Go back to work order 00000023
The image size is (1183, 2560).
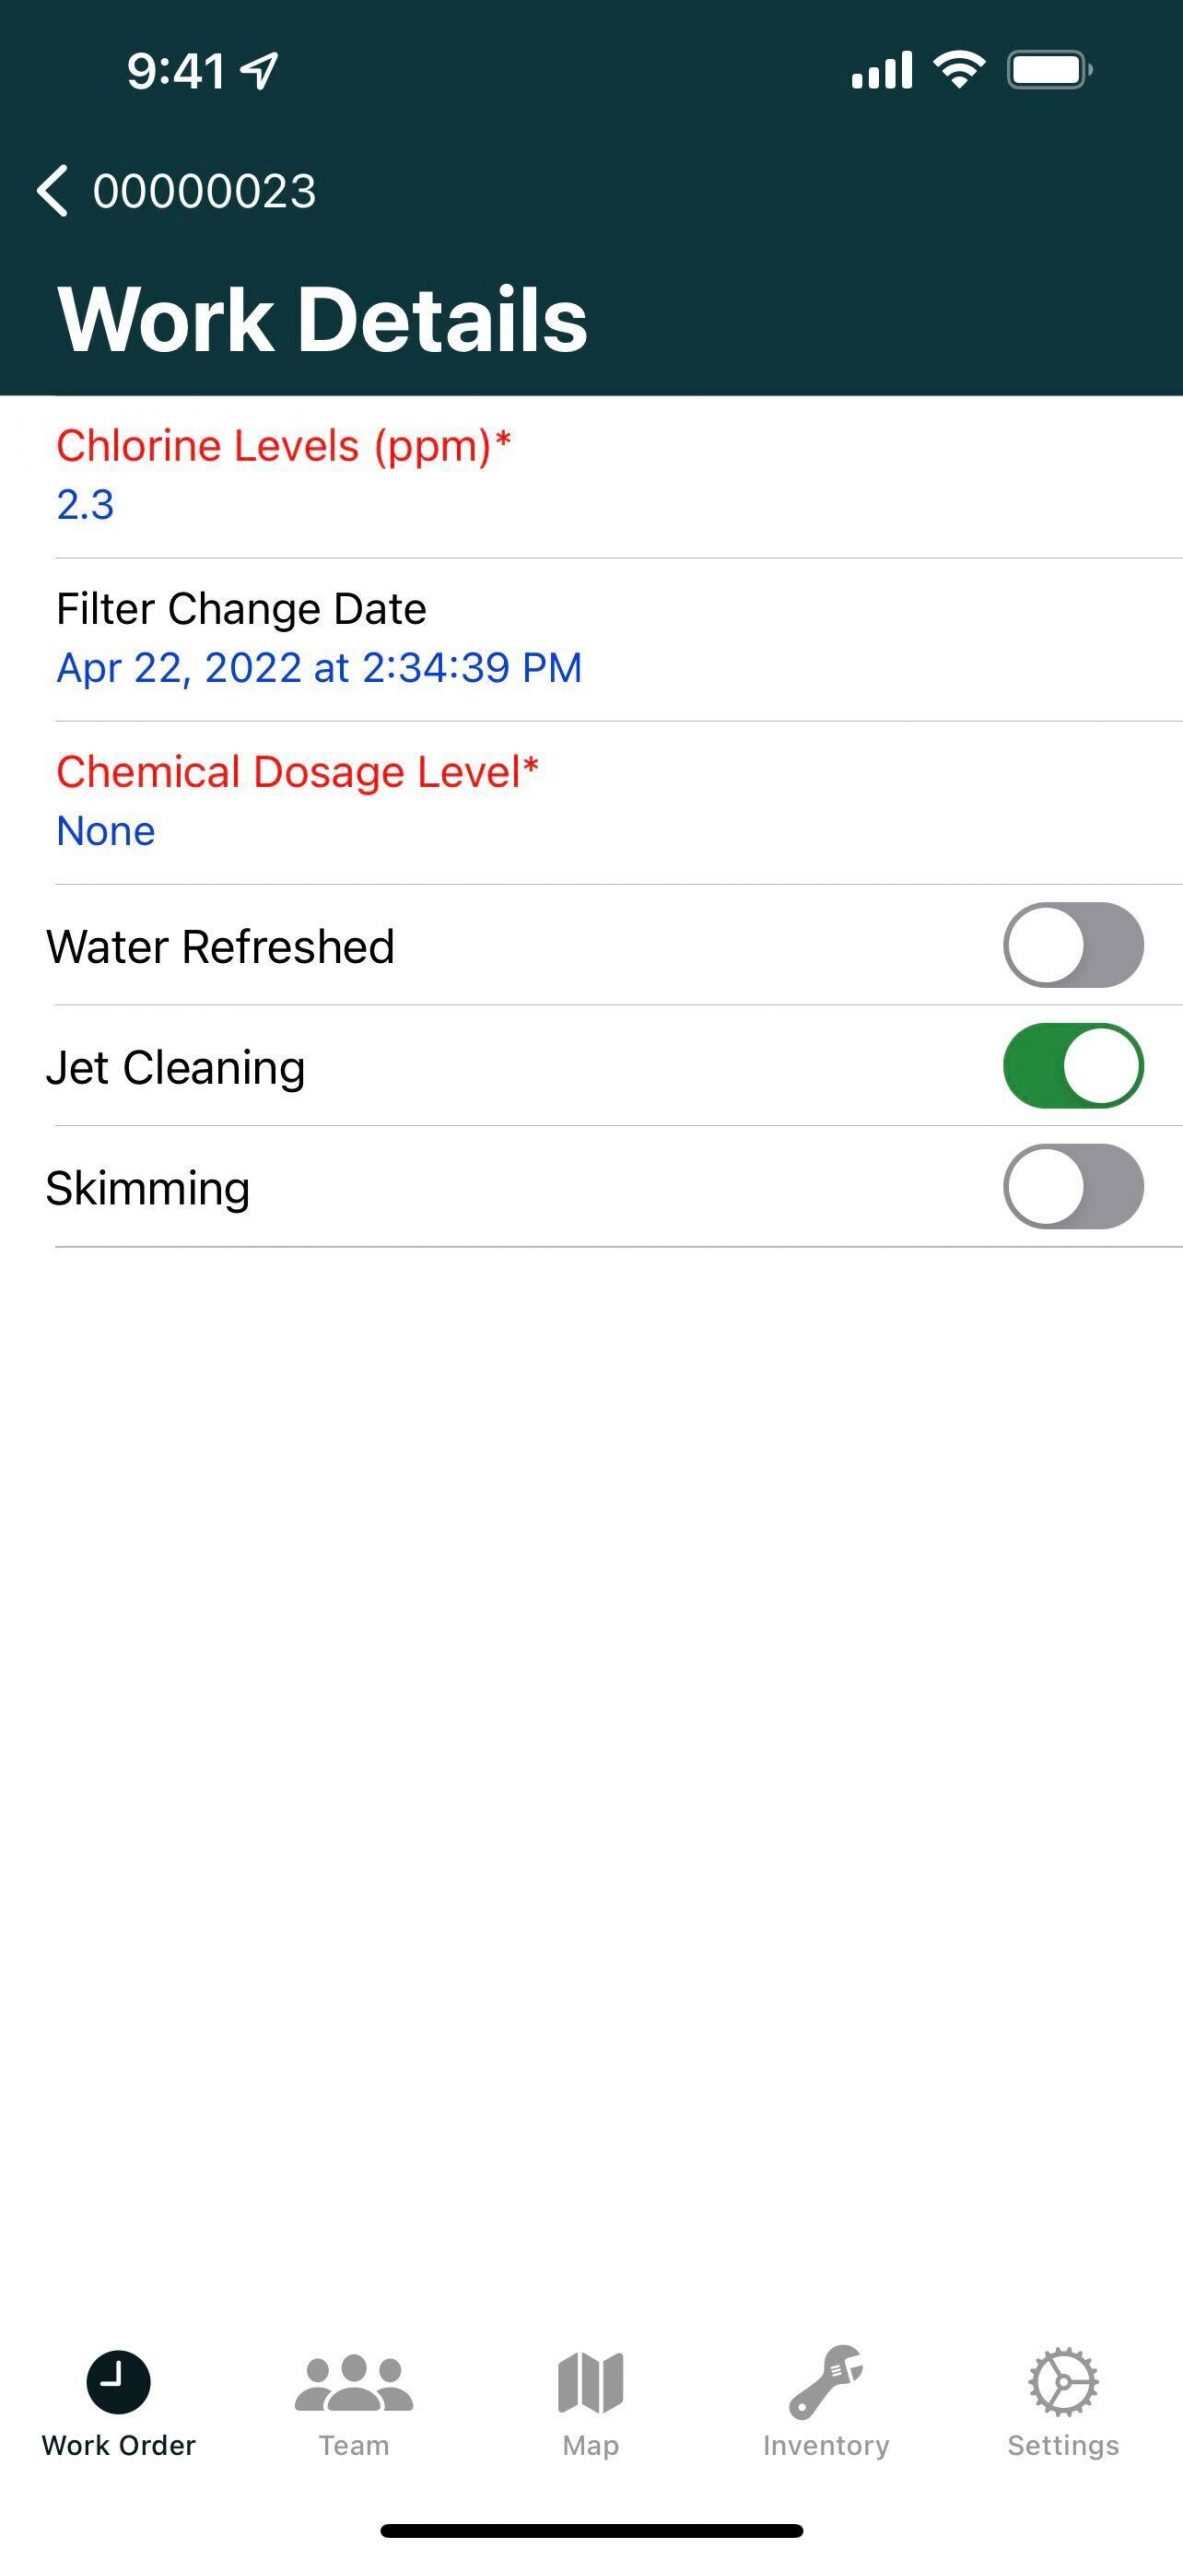click(205, 190)
